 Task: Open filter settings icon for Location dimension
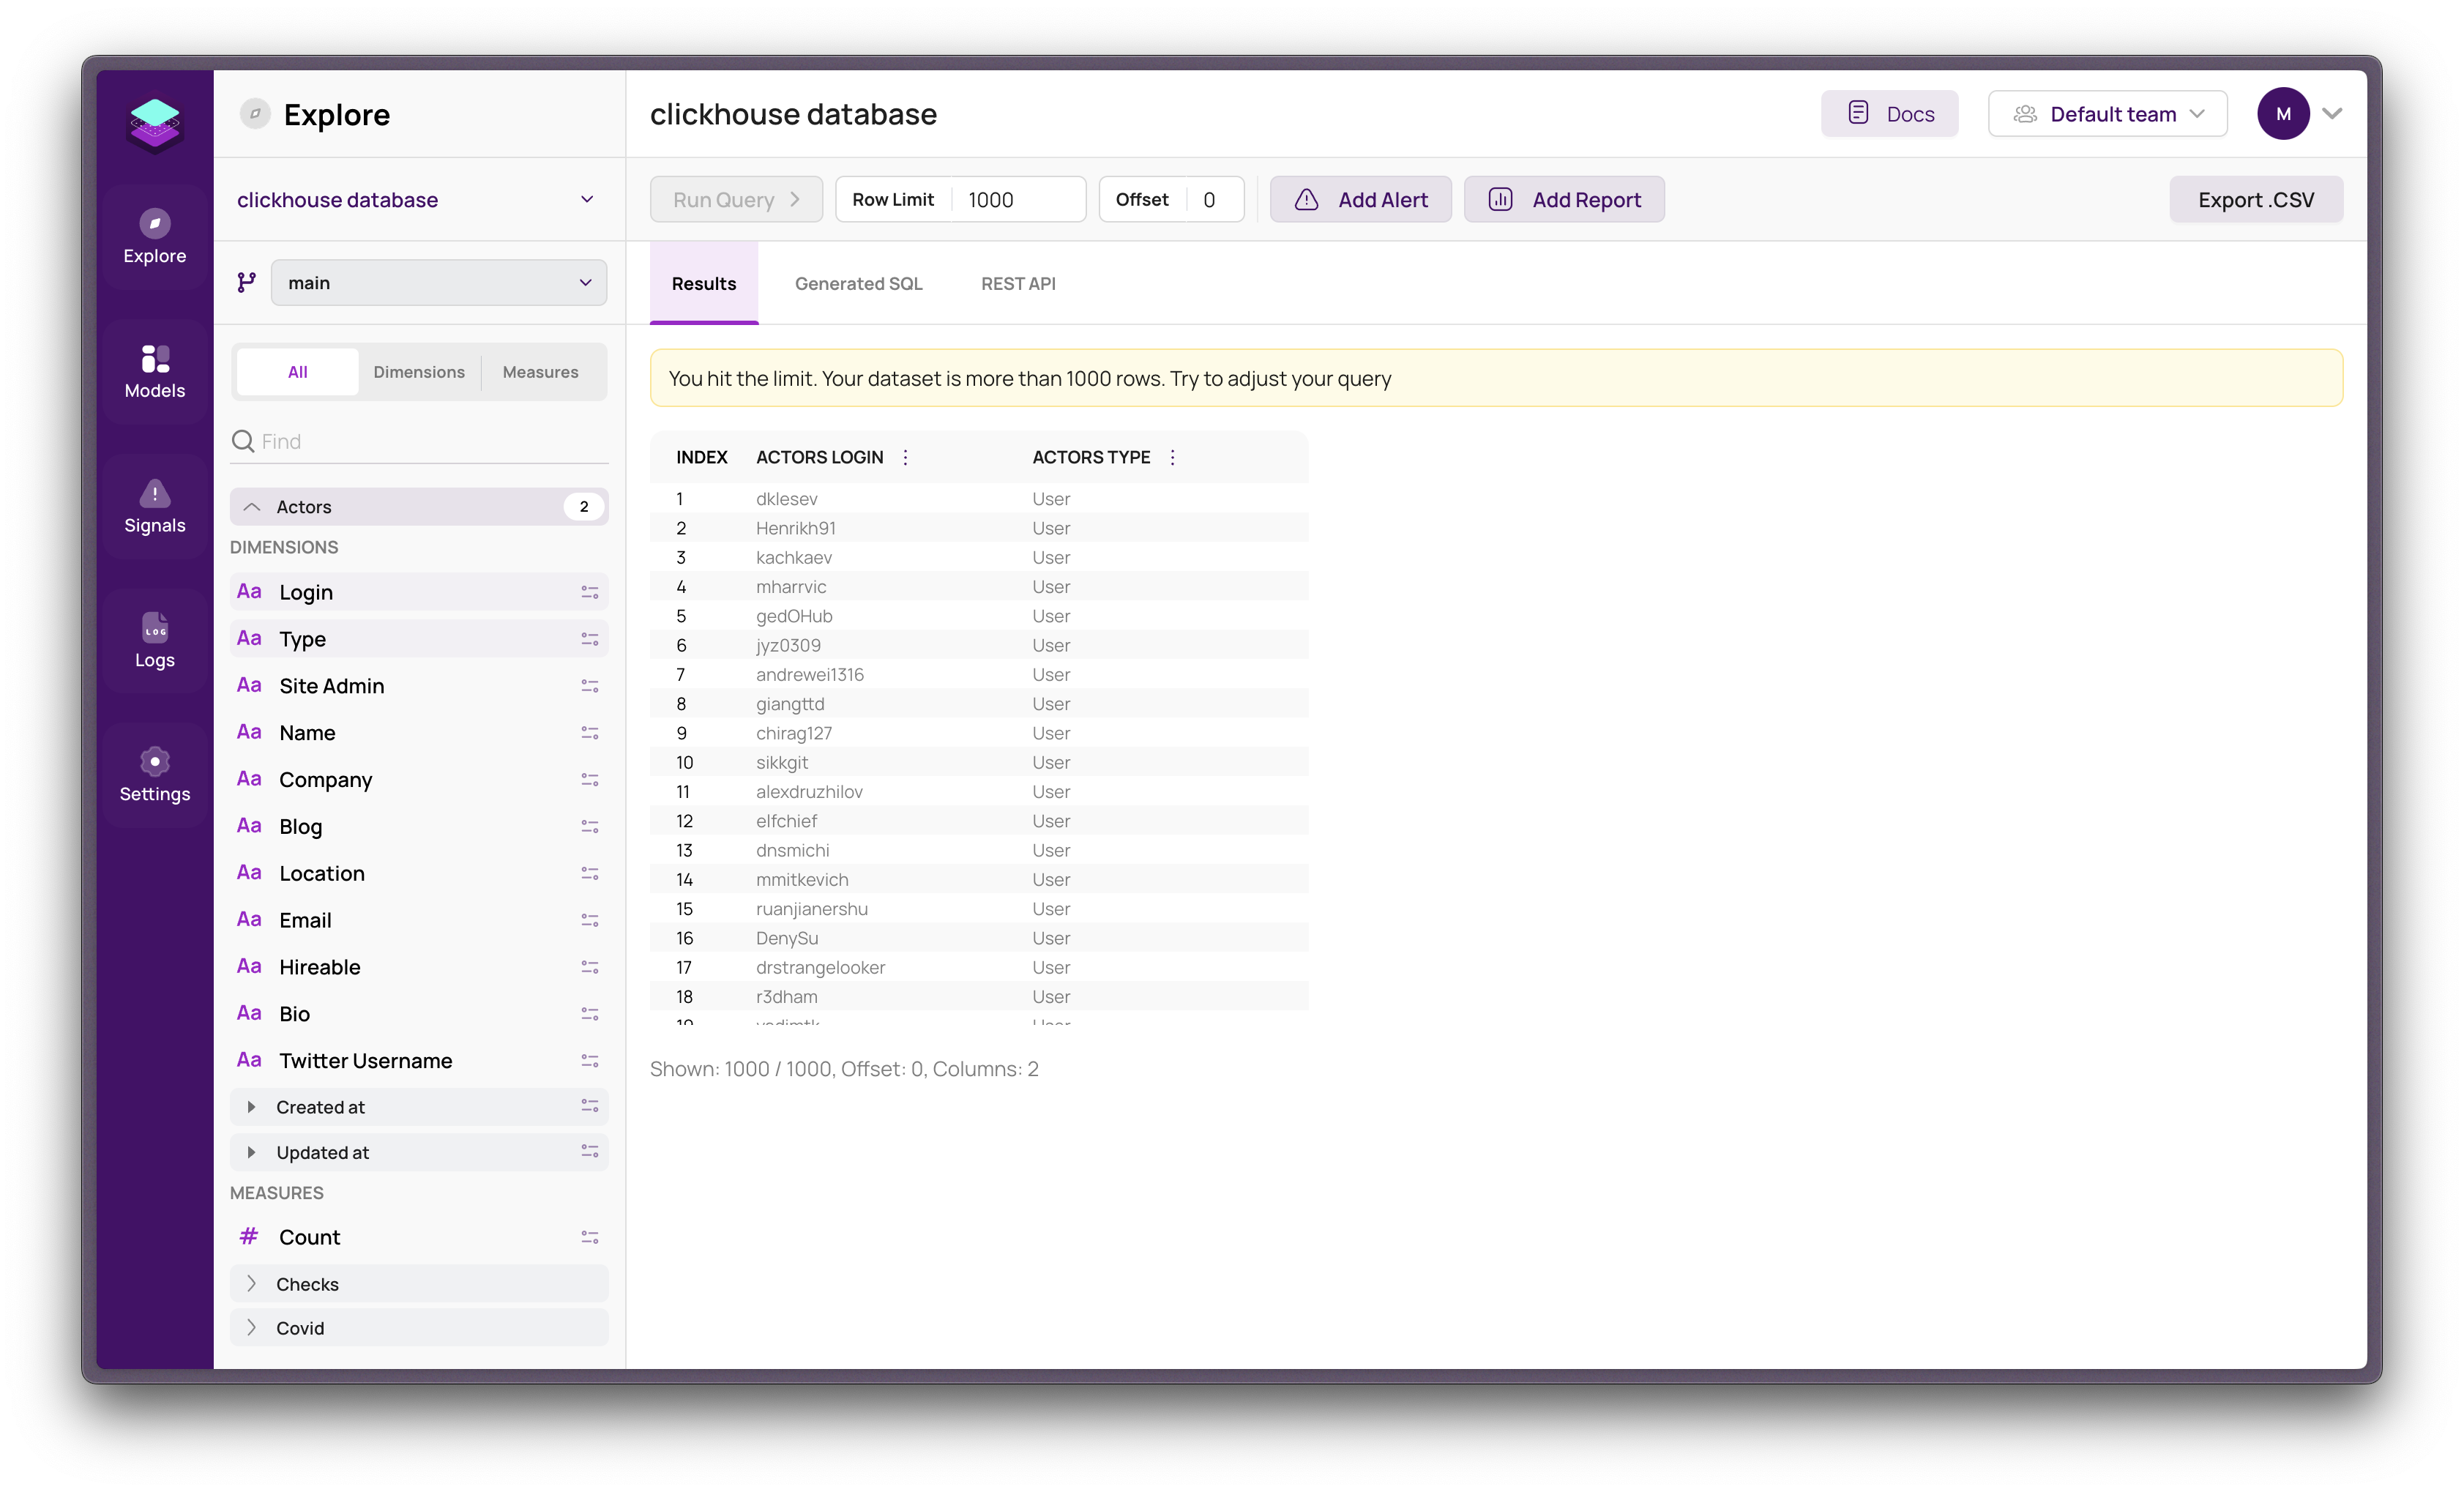click(x=590, y=873)
